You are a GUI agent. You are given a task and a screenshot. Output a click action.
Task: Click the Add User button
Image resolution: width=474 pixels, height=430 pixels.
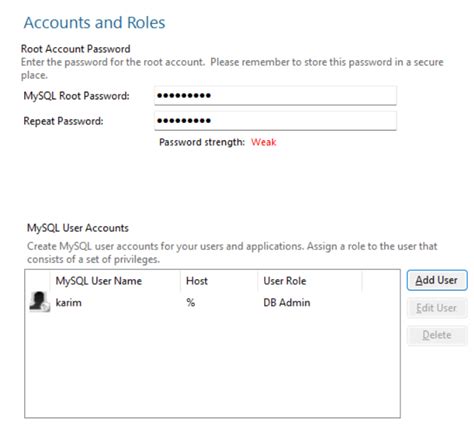tap(437, 280)
